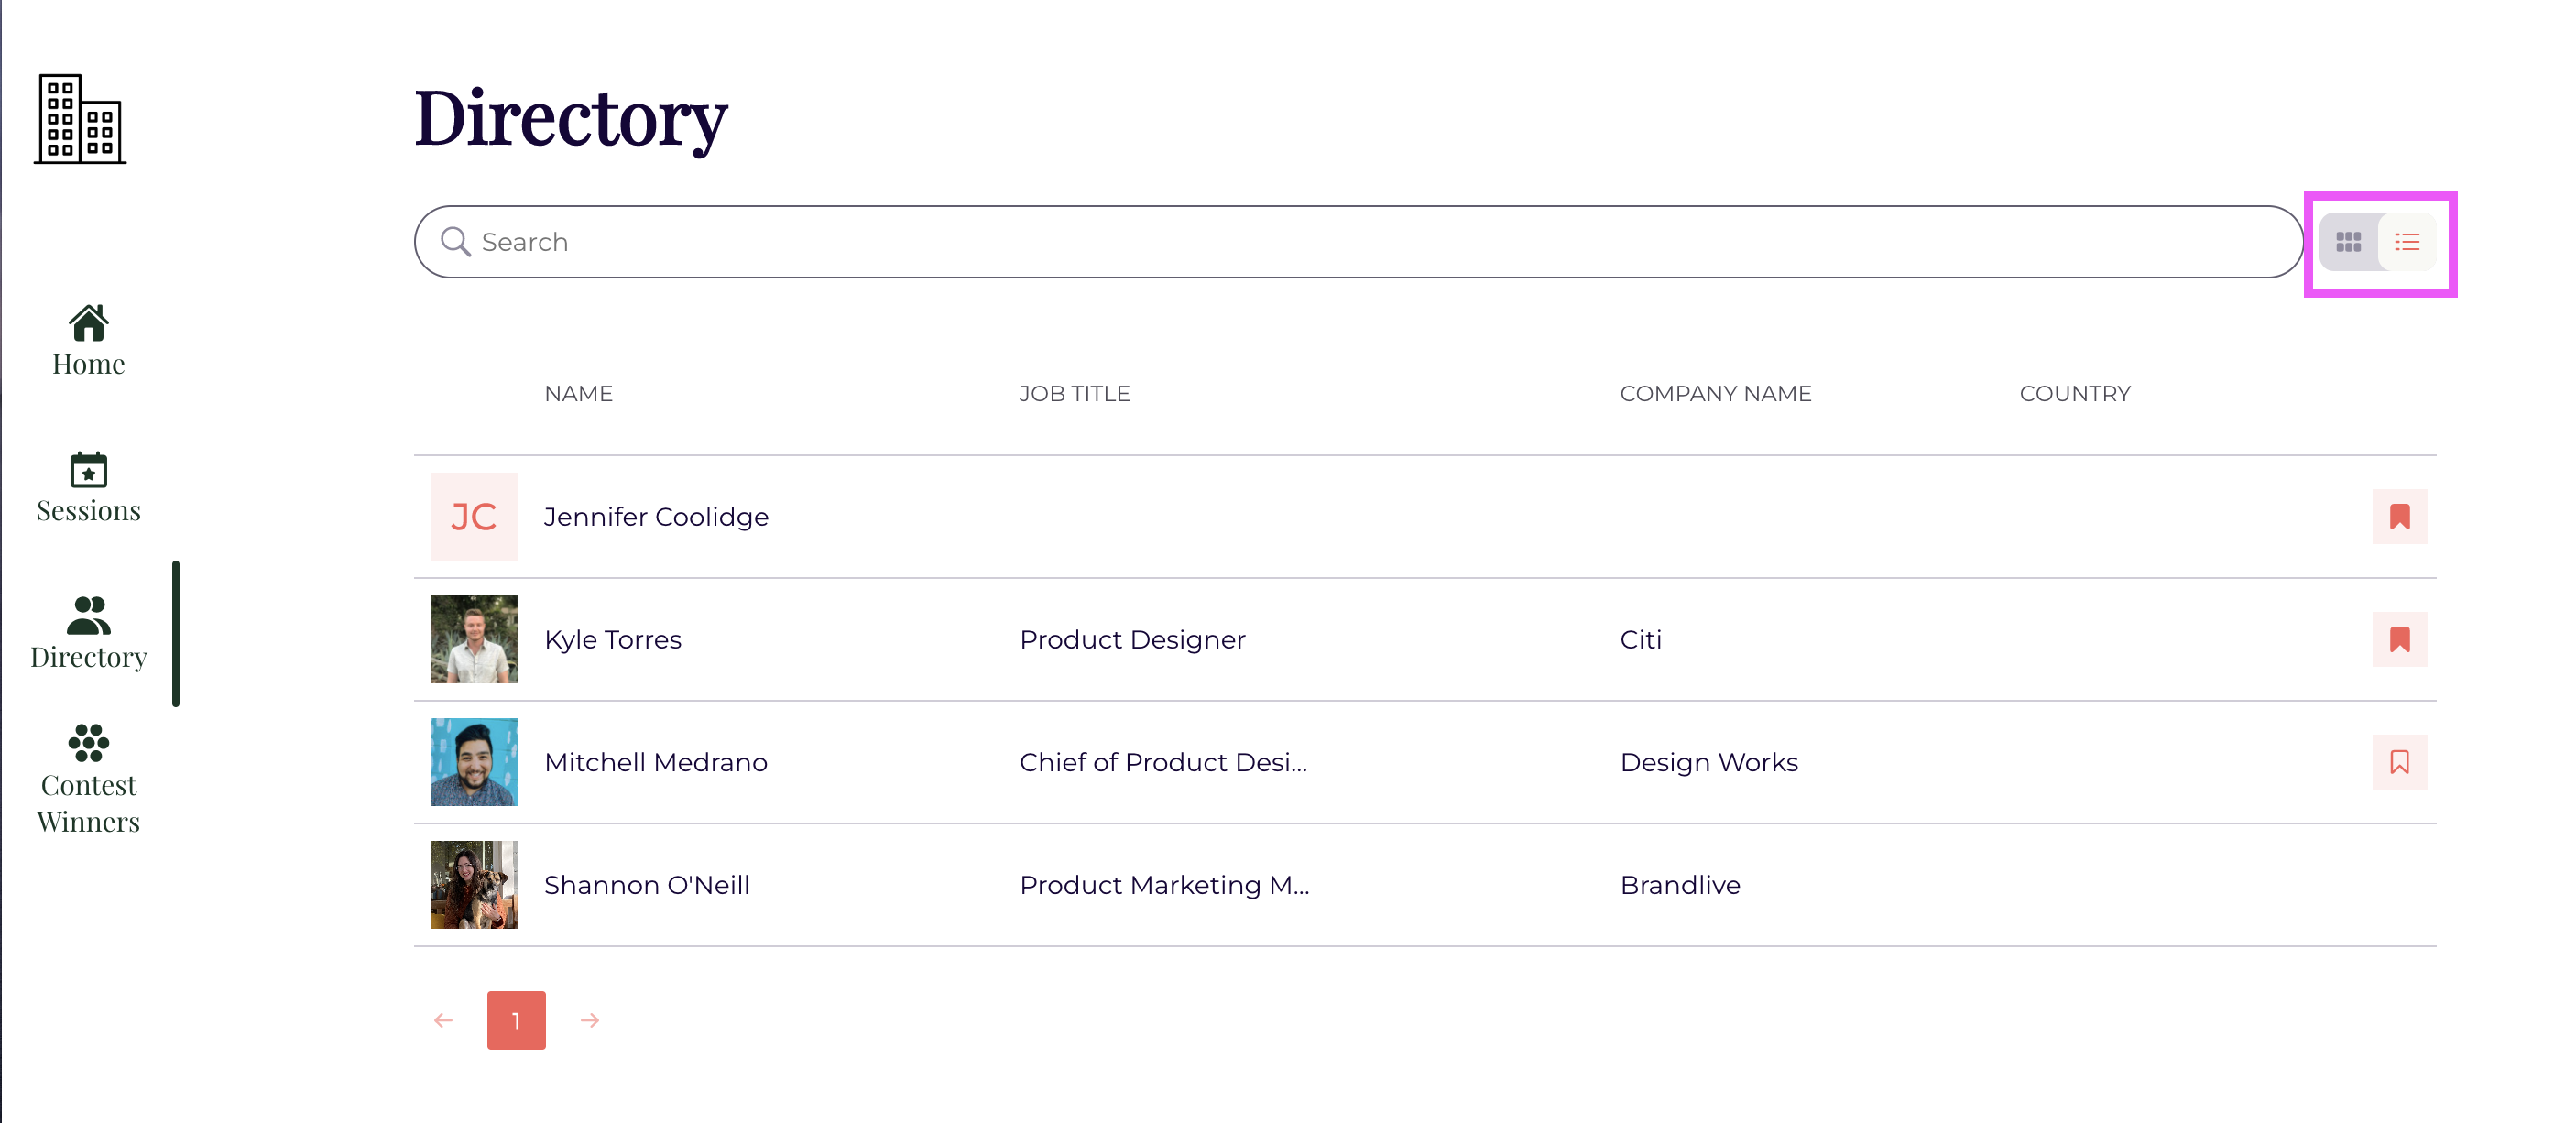Open Mitchell Medrano profile photo
The height and width of the screenshot is (1123, 2576).
[x=474, y=762]
